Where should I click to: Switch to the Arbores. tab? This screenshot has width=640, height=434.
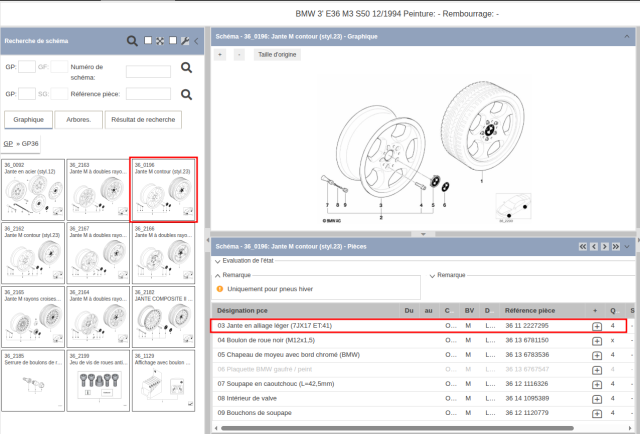coord(79,120)
